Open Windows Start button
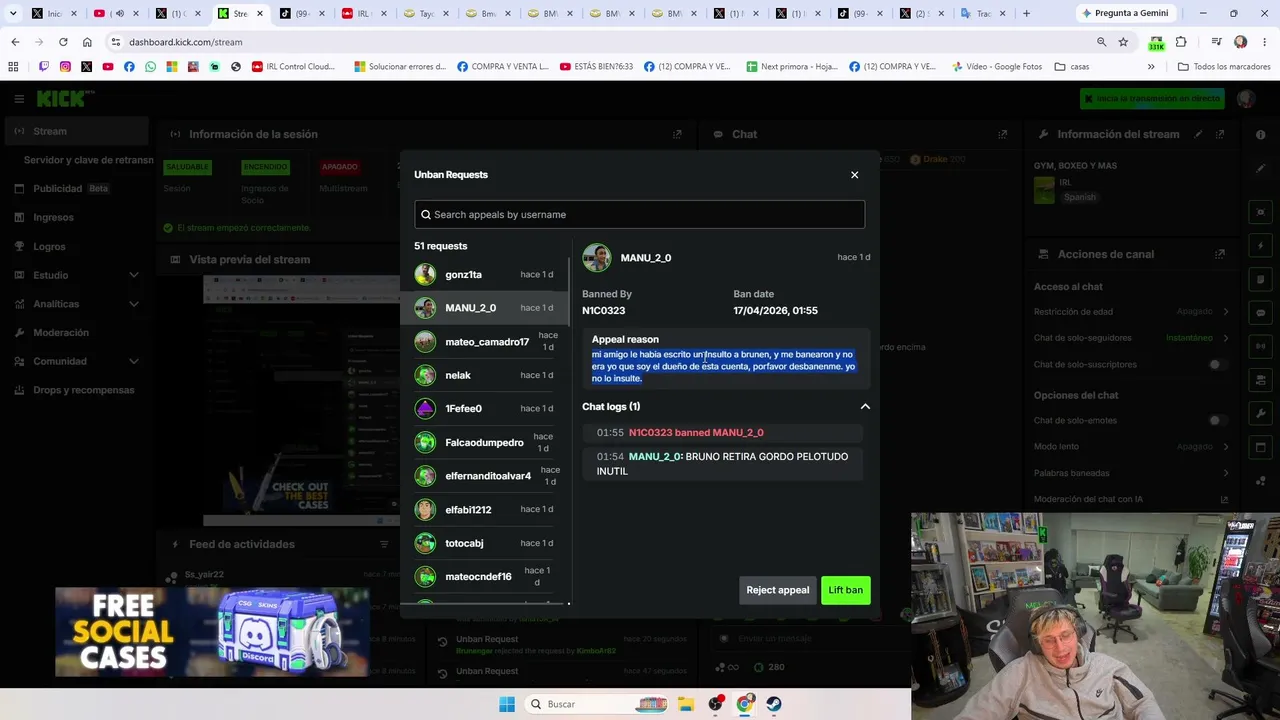Image resolution: width=1280 pixels, height=720 pixels. point(507,704)
